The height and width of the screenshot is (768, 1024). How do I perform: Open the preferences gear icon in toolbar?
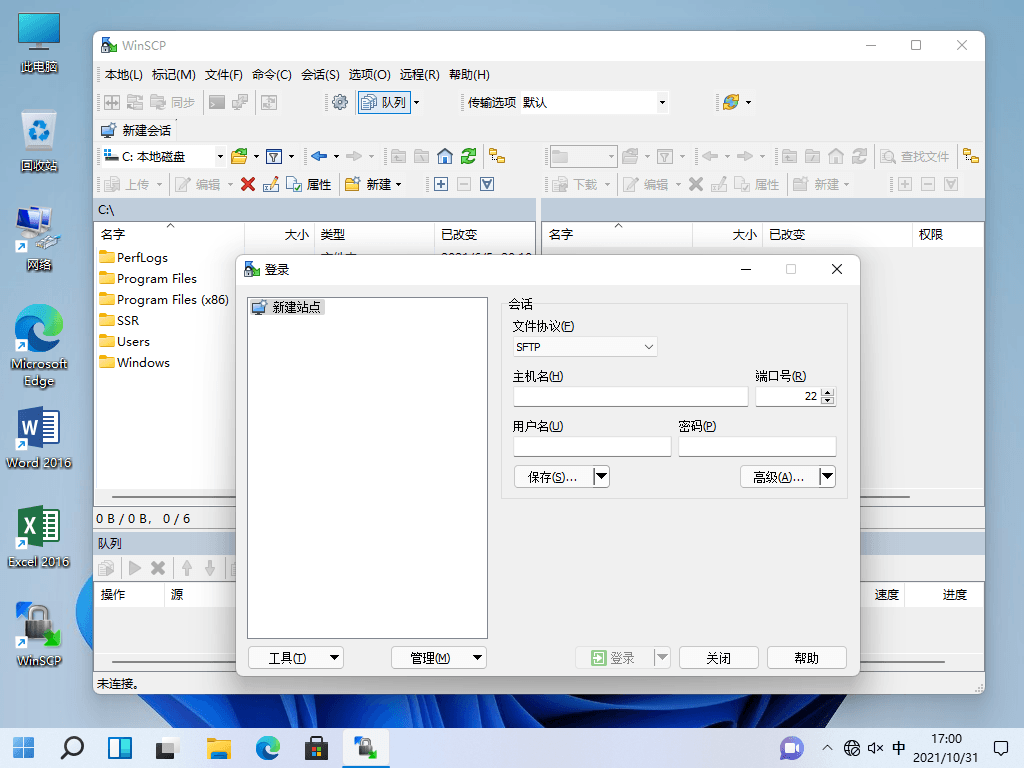340,103
